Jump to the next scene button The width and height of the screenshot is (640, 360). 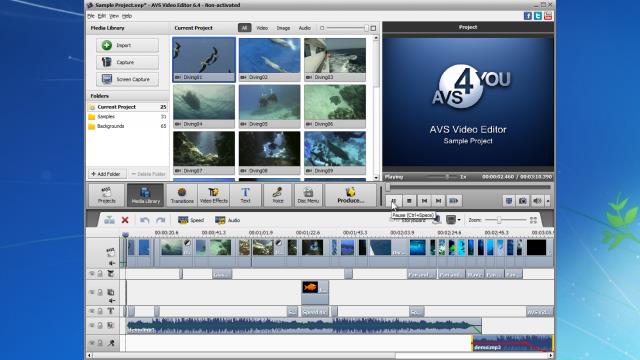pos(453,201)
